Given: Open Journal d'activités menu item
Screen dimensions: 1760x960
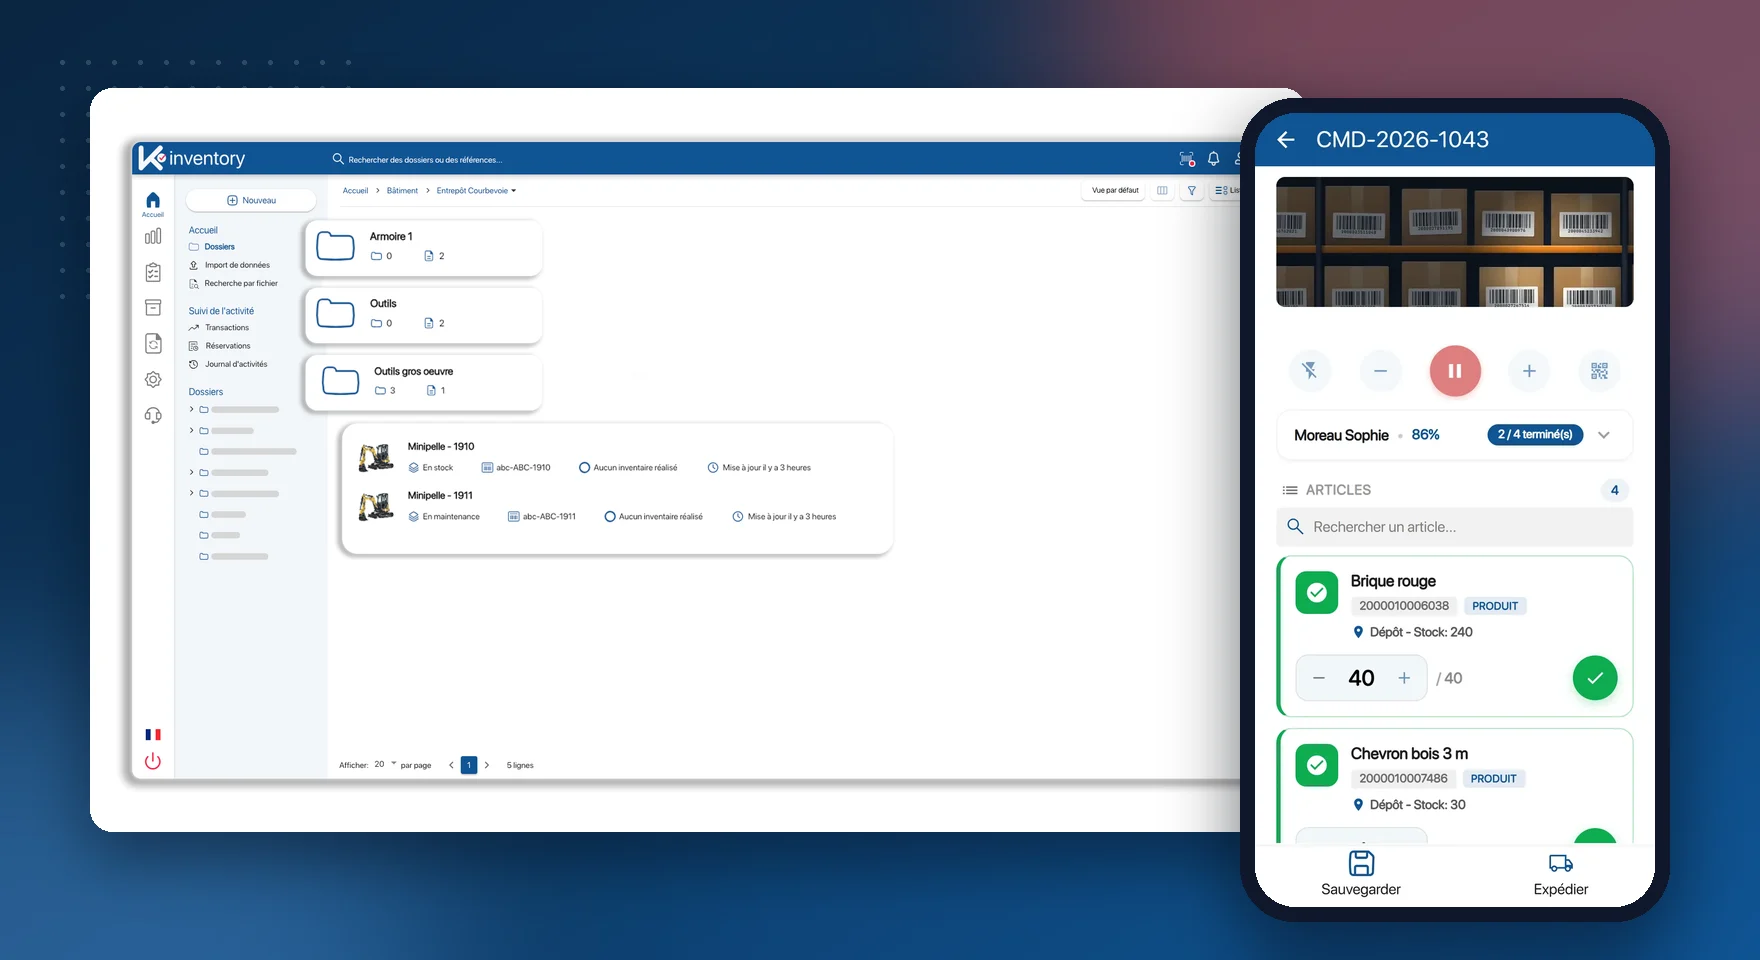Looking at the screenshot, I should pyautogui.click(x=228, y=364).
